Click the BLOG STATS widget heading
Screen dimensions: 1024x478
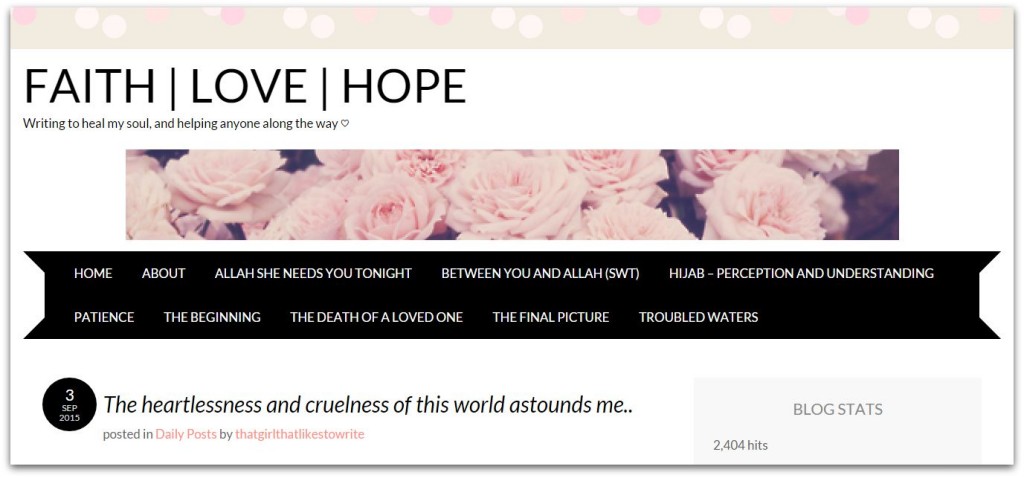(837, 410)
